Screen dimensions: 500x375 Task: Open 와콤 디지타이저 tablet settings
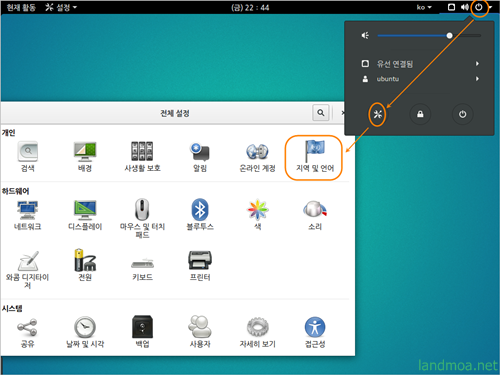(28, 270)
